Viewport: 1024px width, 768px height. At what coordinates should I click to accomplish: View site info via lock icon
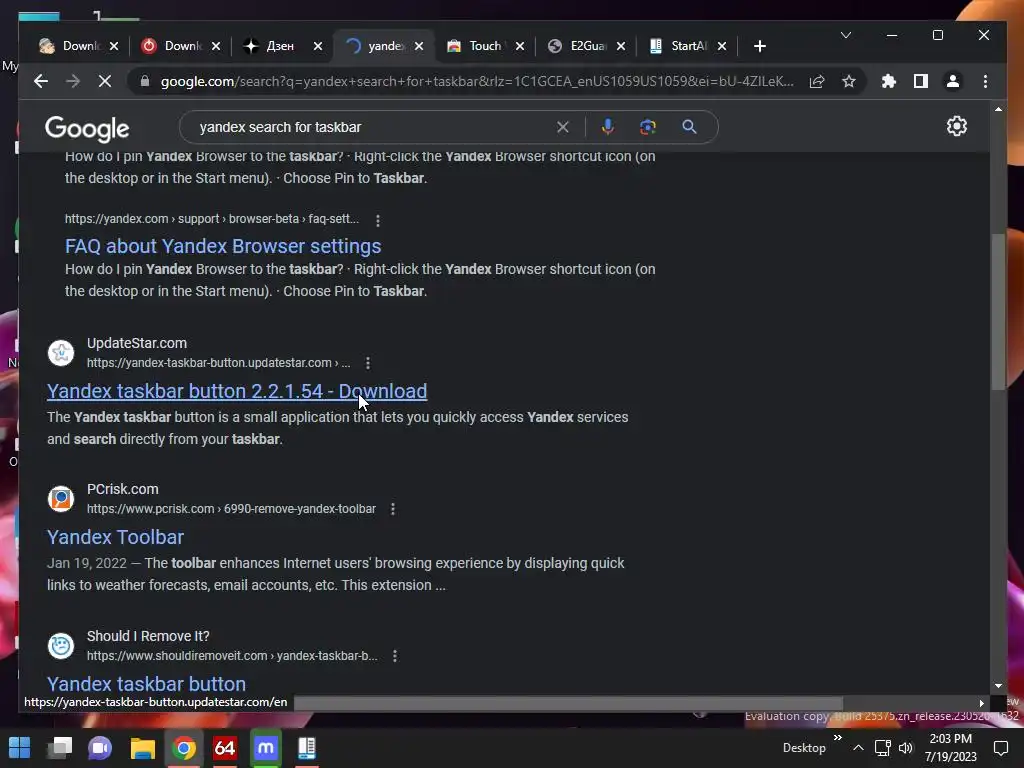point(145,81)
